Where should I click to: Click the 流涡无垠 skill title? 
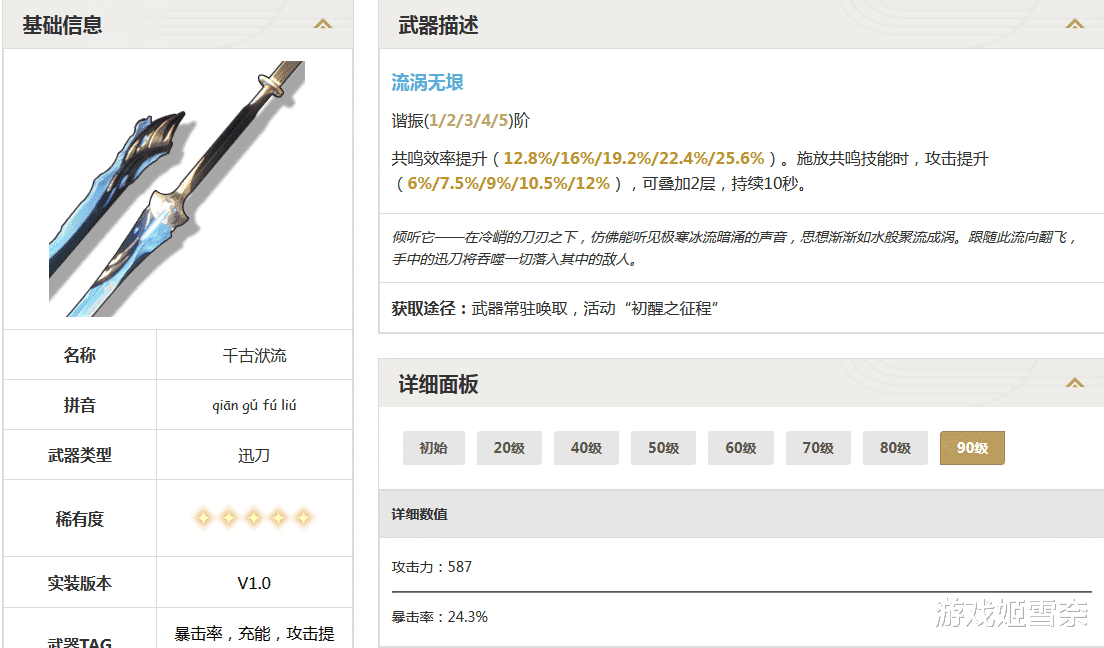point(427,83)
